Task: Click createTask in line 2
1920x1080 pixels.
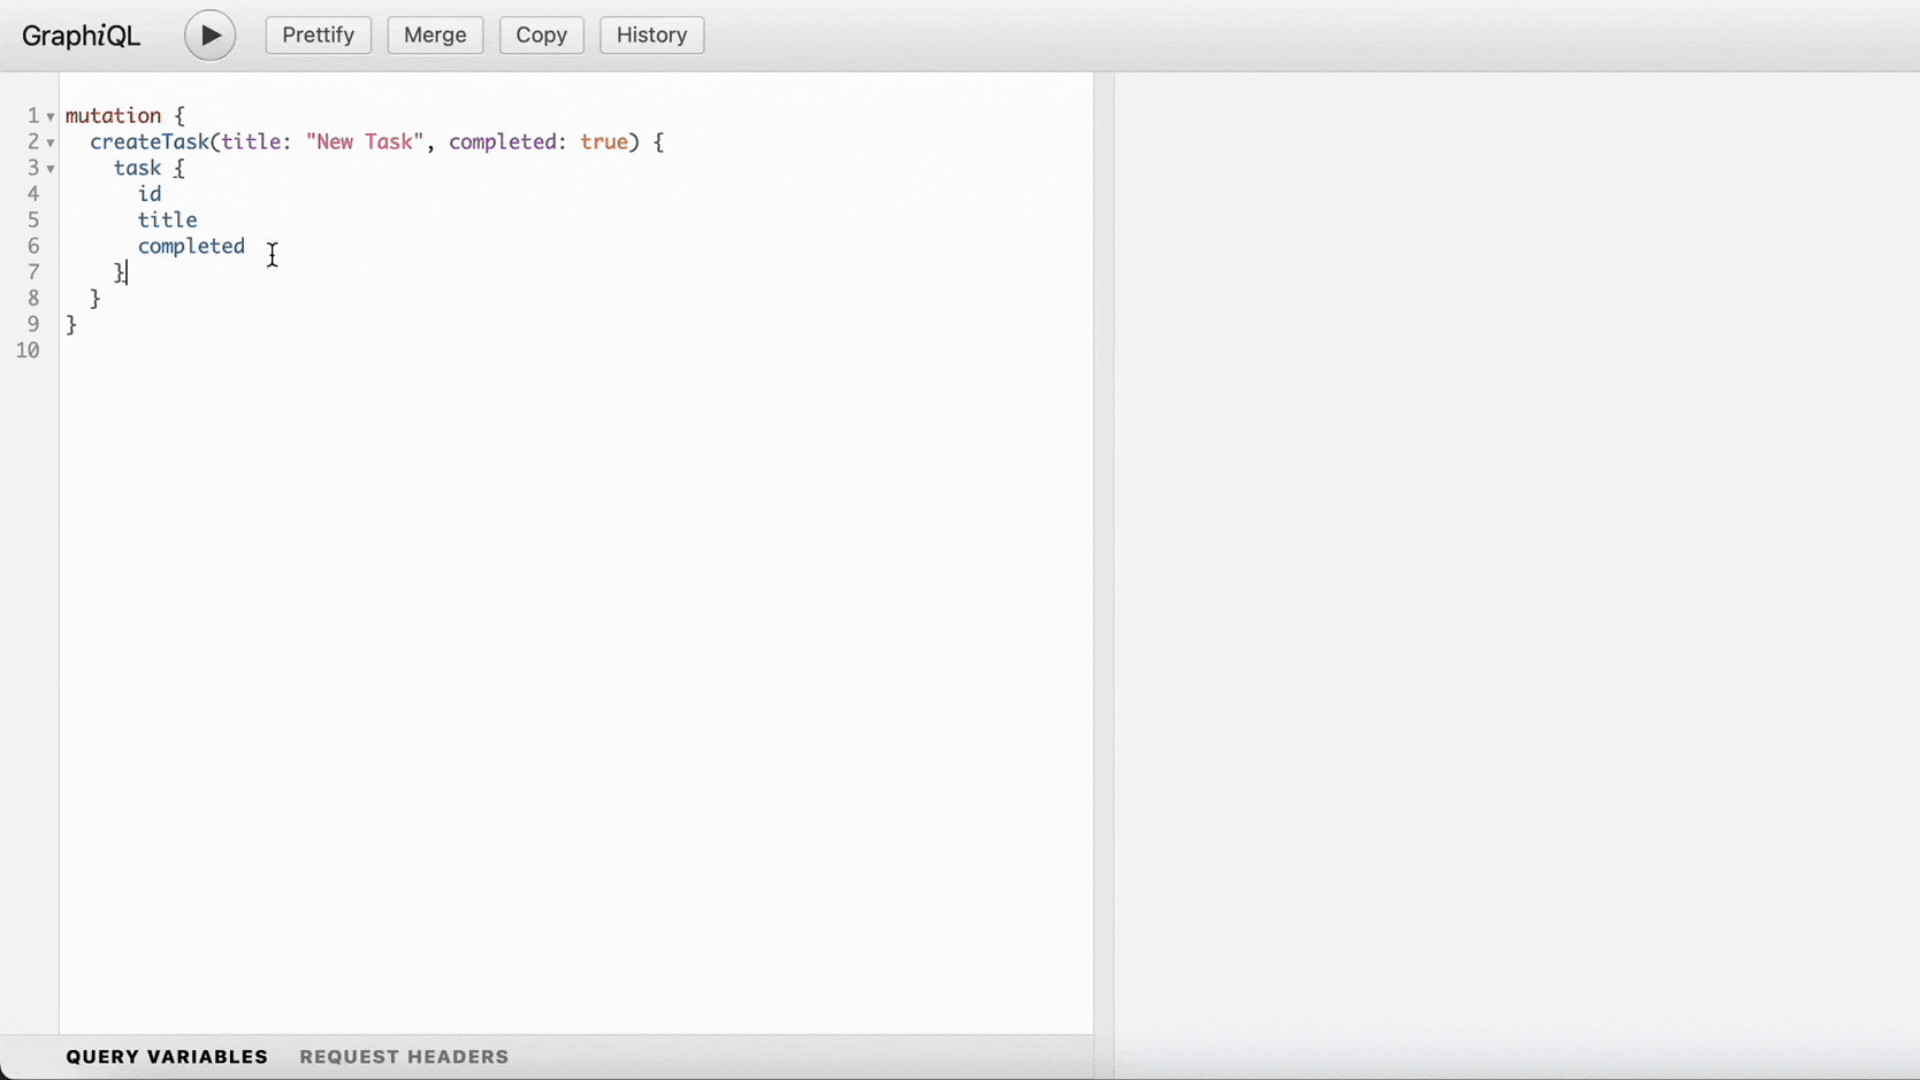Action: pyautogui.click(x=149, y=142)
